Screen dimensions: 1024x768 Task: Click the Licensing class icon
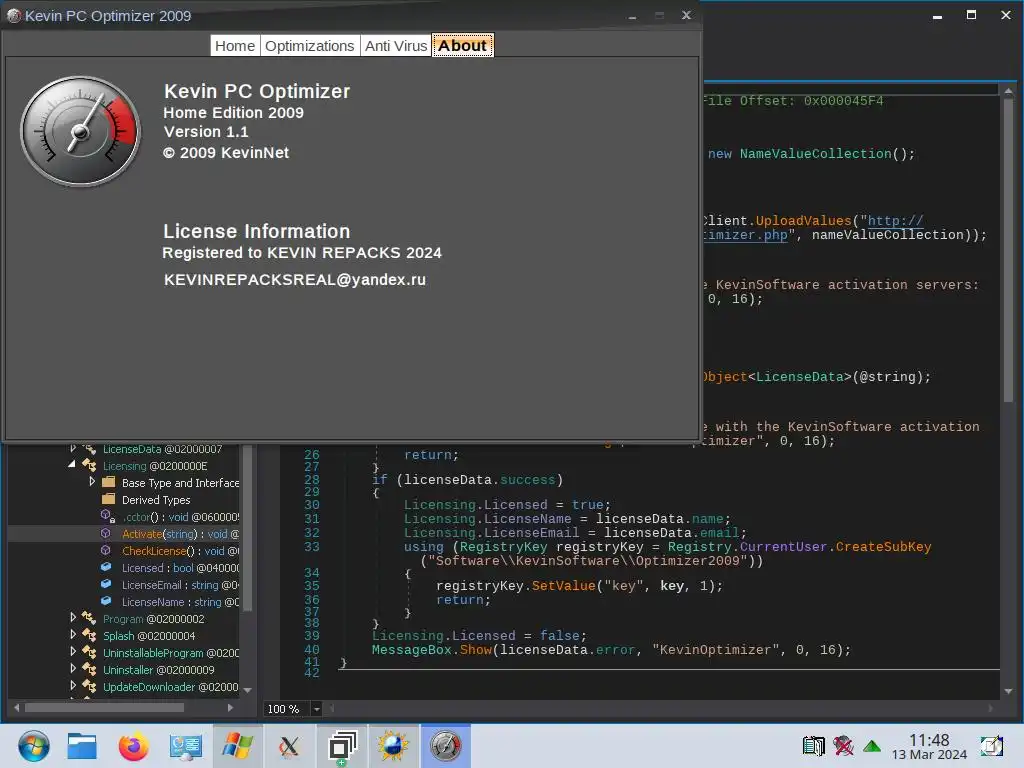(x=89, y=465)
